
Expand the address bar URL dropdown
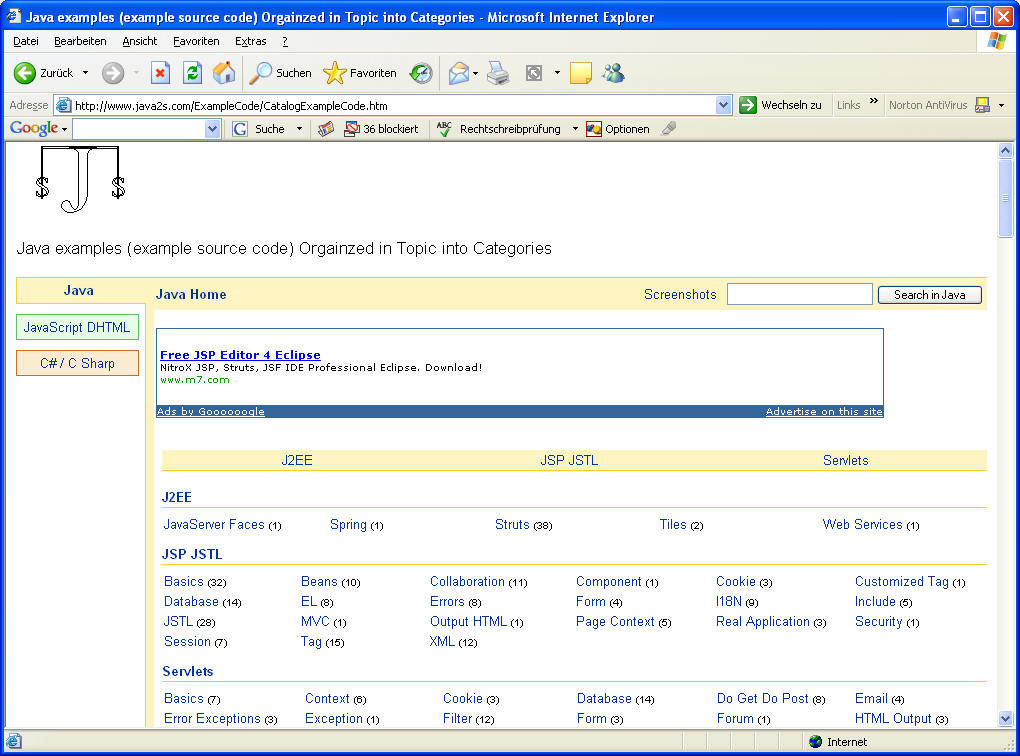tap(724, 105)
